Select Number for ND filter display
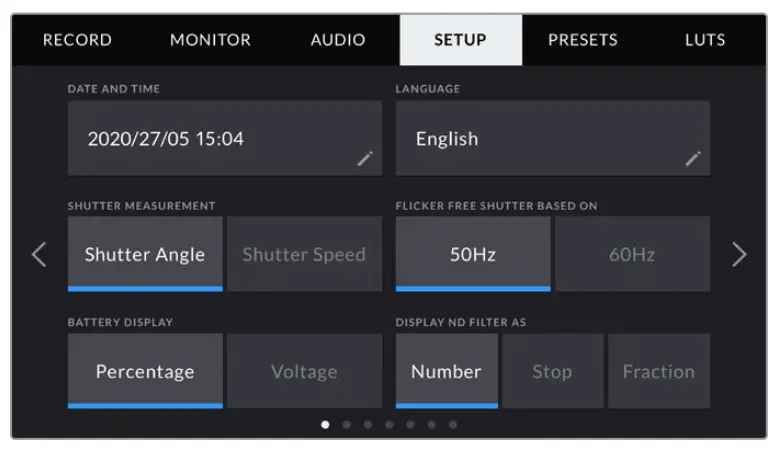The height and width of the screenshot is (449, 779). (446, 371)
